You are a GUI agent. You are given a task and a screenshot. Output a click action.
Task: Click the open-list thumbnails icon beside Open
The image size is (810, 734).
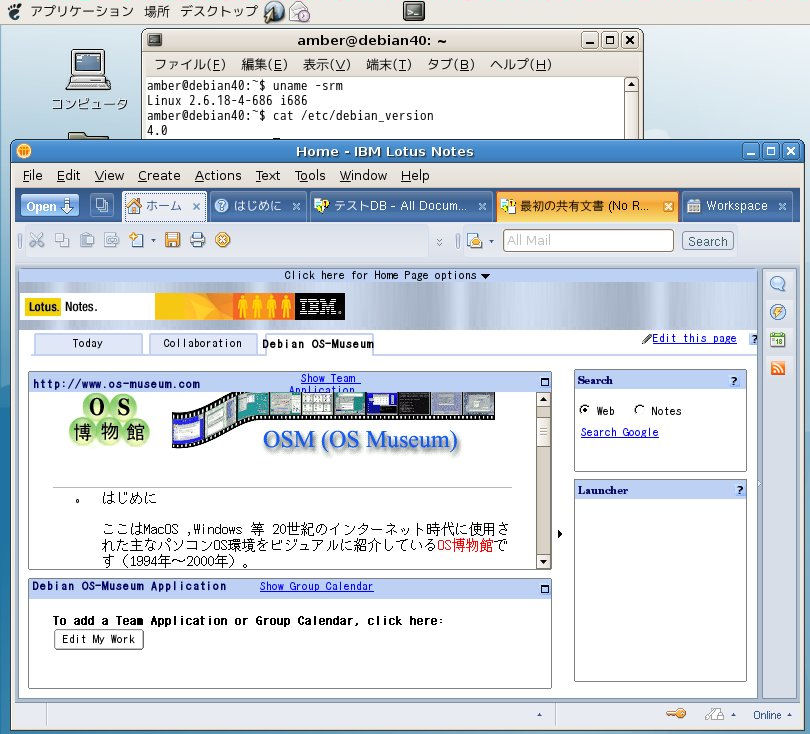[102, 206]
